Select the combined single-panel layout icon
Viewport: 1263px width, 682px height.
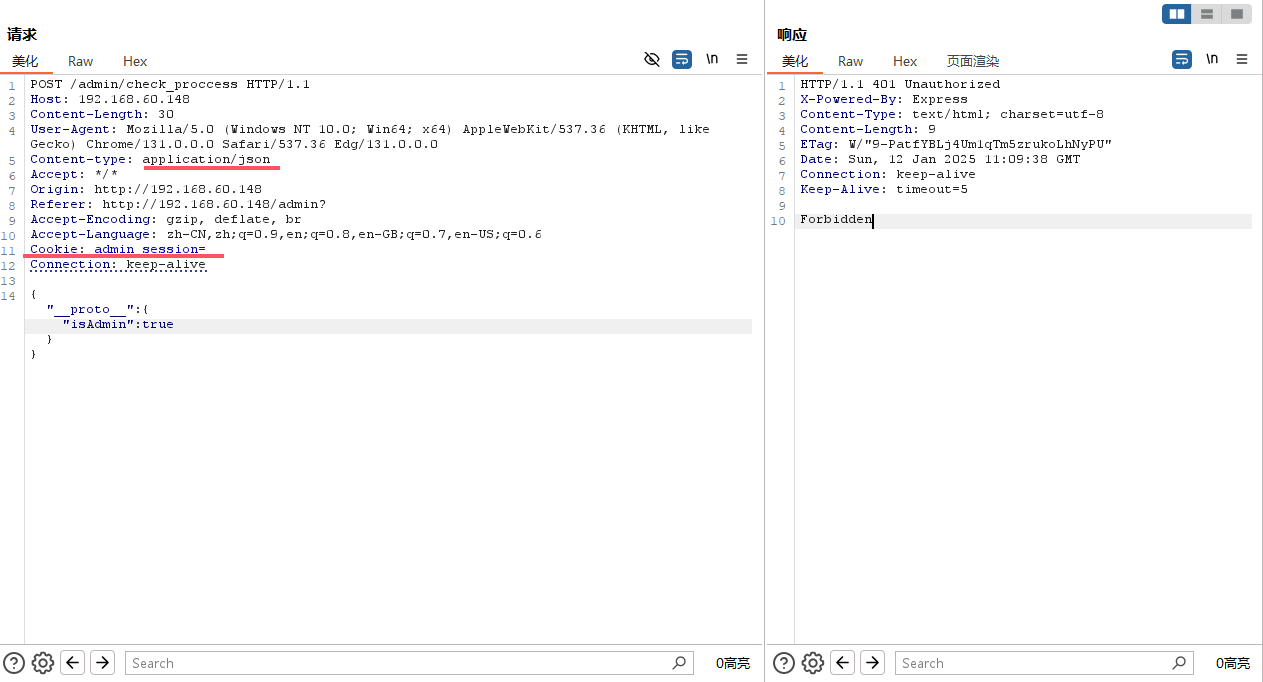1237,14
